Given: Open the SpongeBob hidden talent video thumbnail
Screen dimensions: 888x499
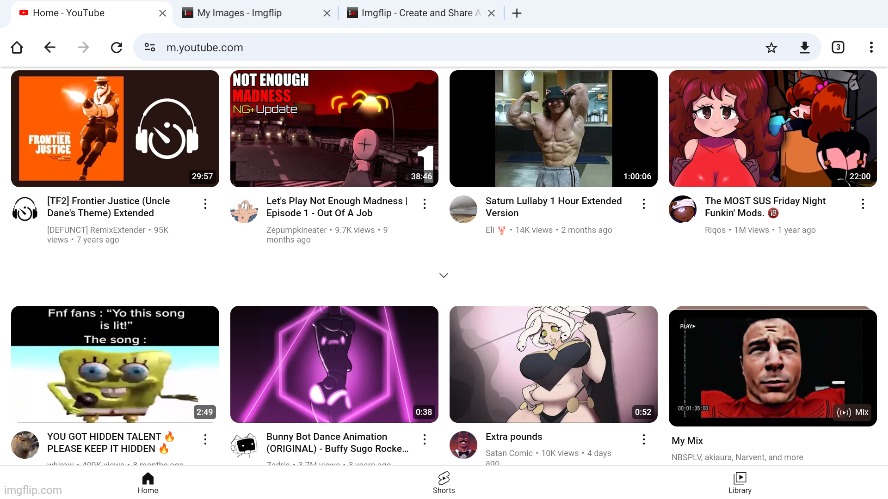Looking at the screenshot, I should [115, 364].
